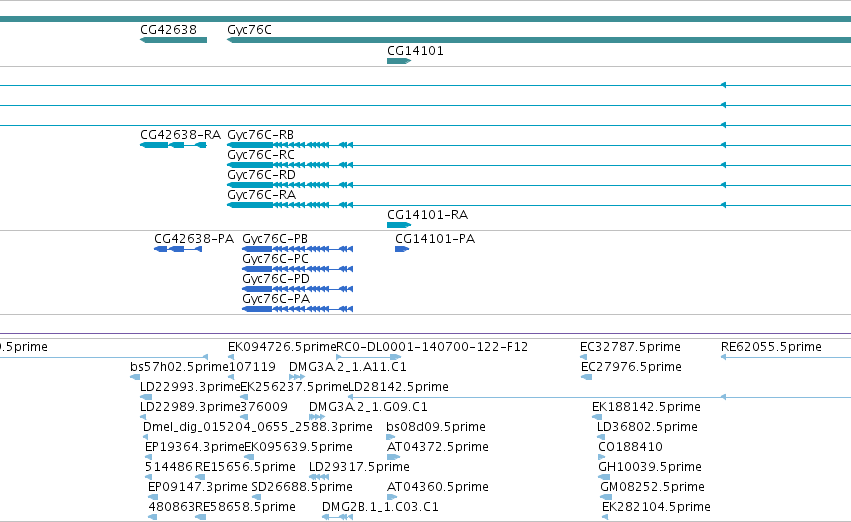Click EST EP09147.3prime
Image resolution: width=851 pixels, height=522 pixels.
tap(198, 487)
